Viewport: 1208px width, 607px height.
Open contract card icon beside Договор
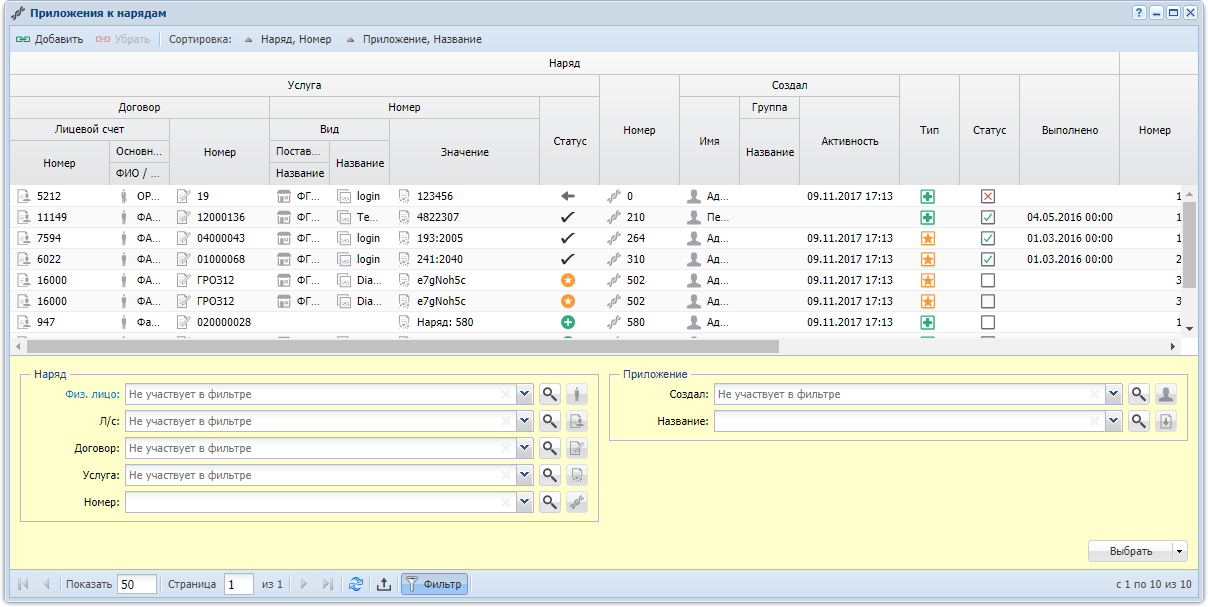pos(577,448)
